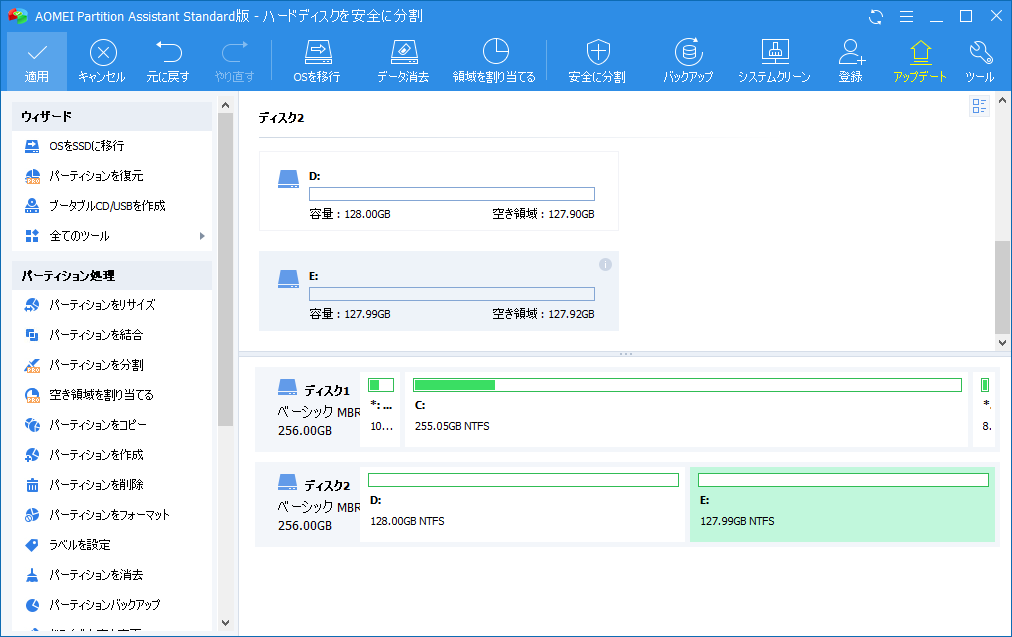Click the pane splitter handle dots
This screenshot has width=1012, height=637.
tap(625, 354)
